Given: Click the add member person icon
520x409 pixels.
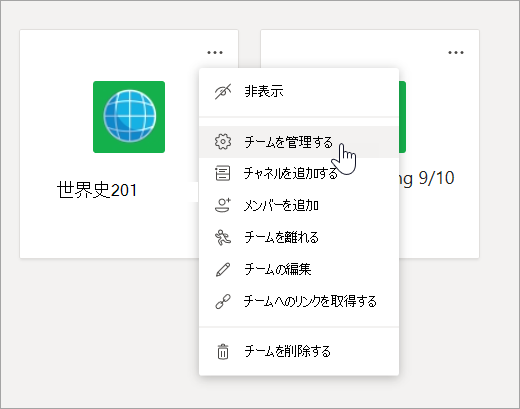Looking at the screenshot, I should coord(223,205).
